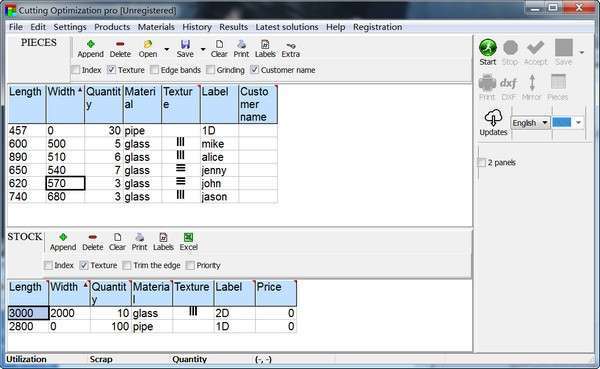600x369 pixels.
Task: Open a pieces file
Action: (x=148, y=49)
